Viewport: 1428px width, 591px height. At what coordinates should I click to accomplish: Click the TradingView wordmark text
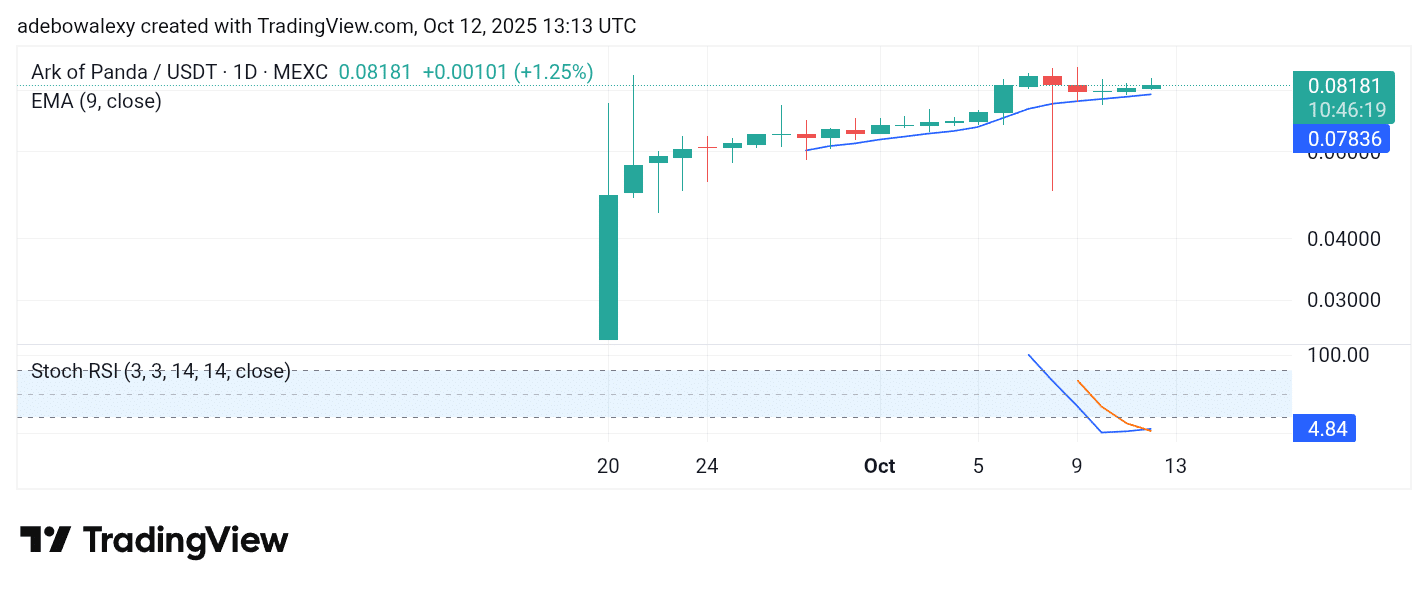tap(185, 541)
